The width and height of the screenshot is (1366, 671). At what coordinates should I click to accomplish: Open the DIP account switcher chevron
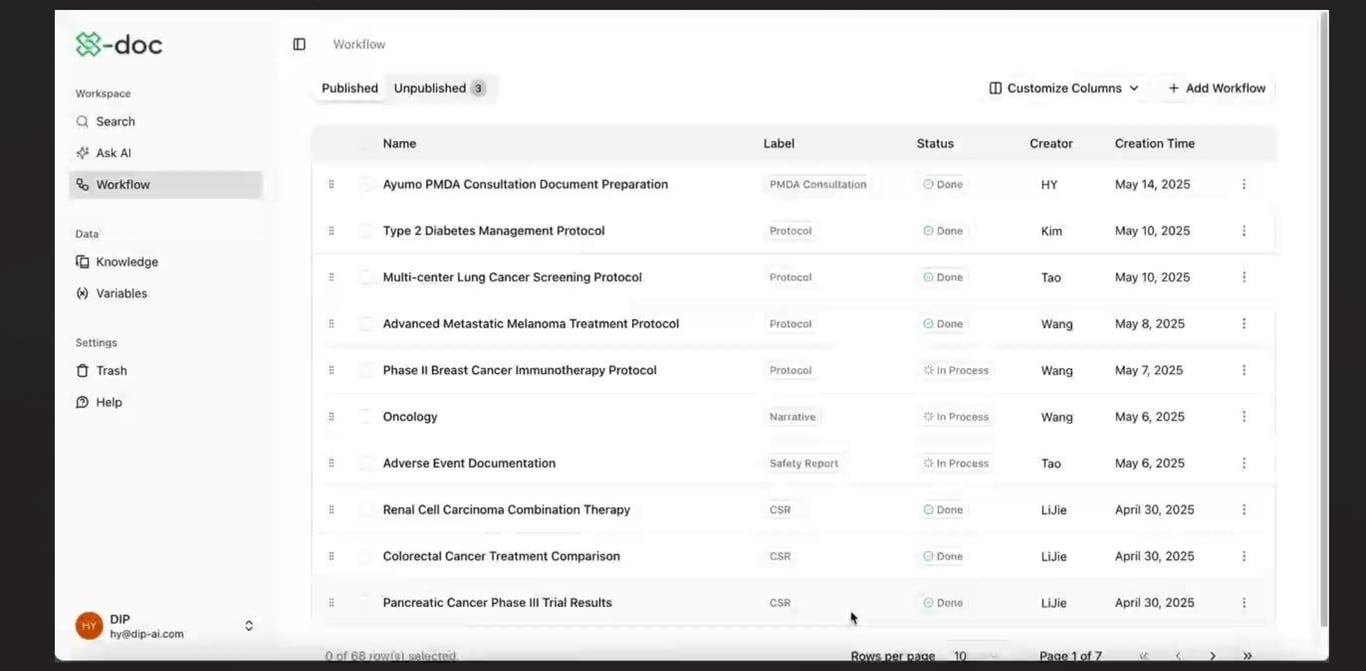tap(248, 625)
